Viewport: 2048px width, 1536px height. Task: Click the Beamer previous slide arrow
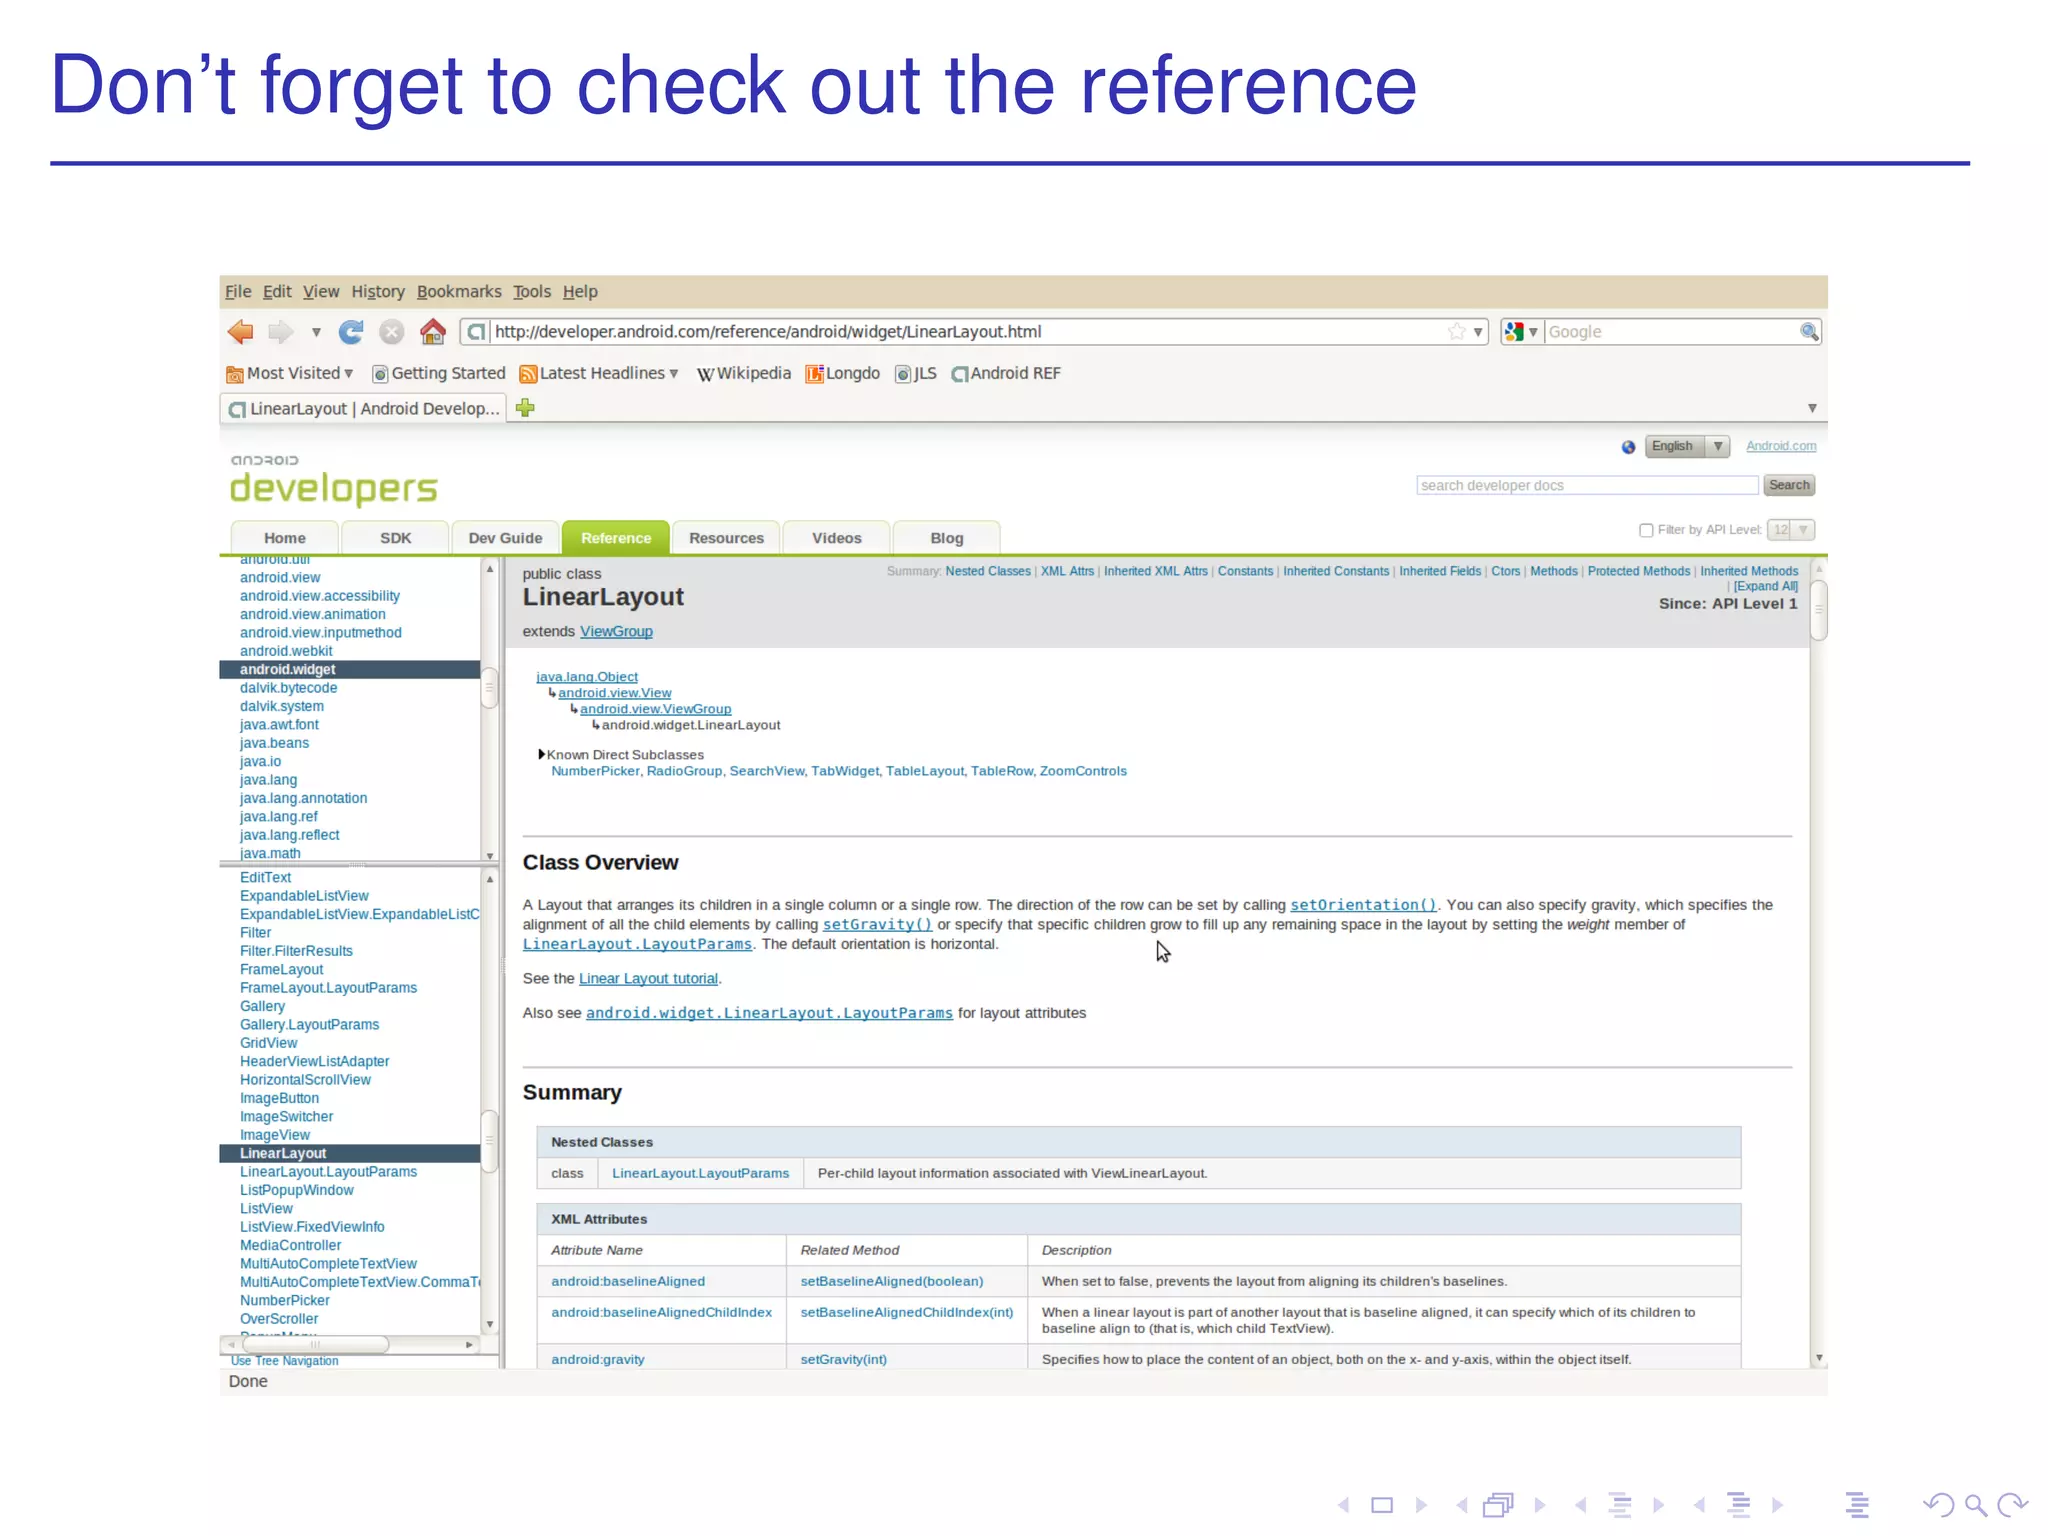1344,1505
